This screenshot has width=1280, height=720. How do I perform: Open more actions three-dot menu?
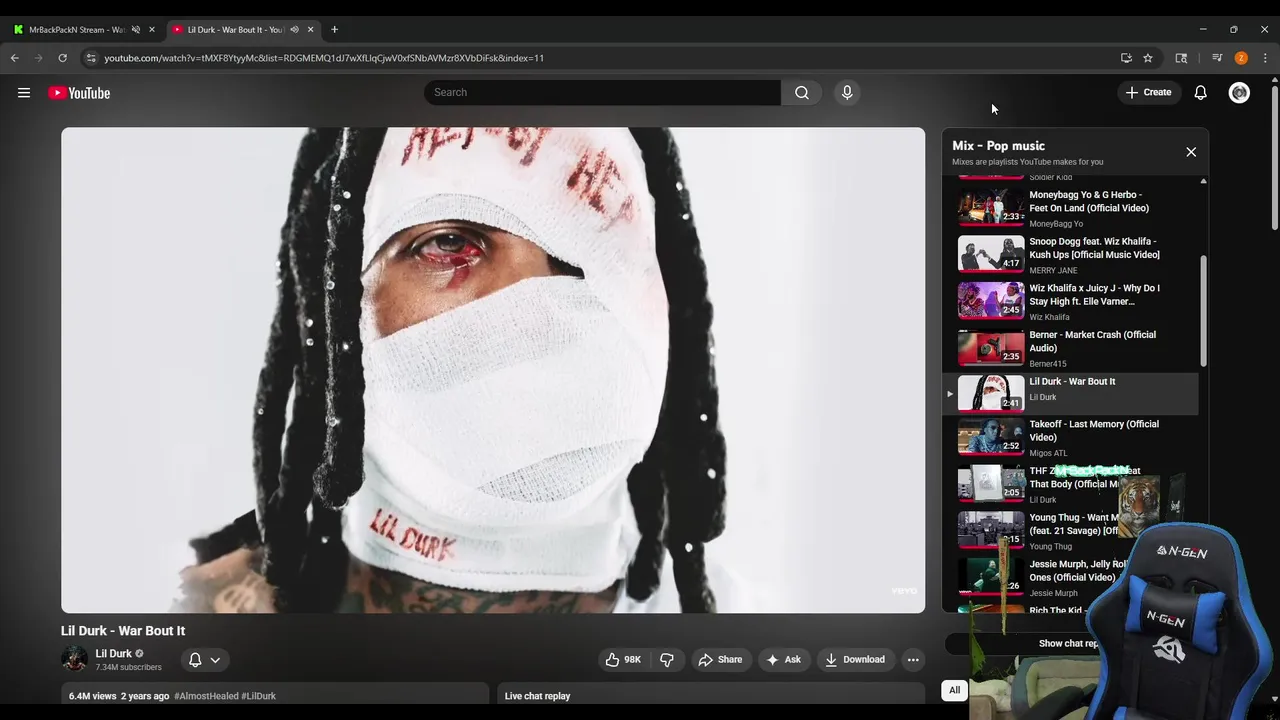click(x=912, y=660)
